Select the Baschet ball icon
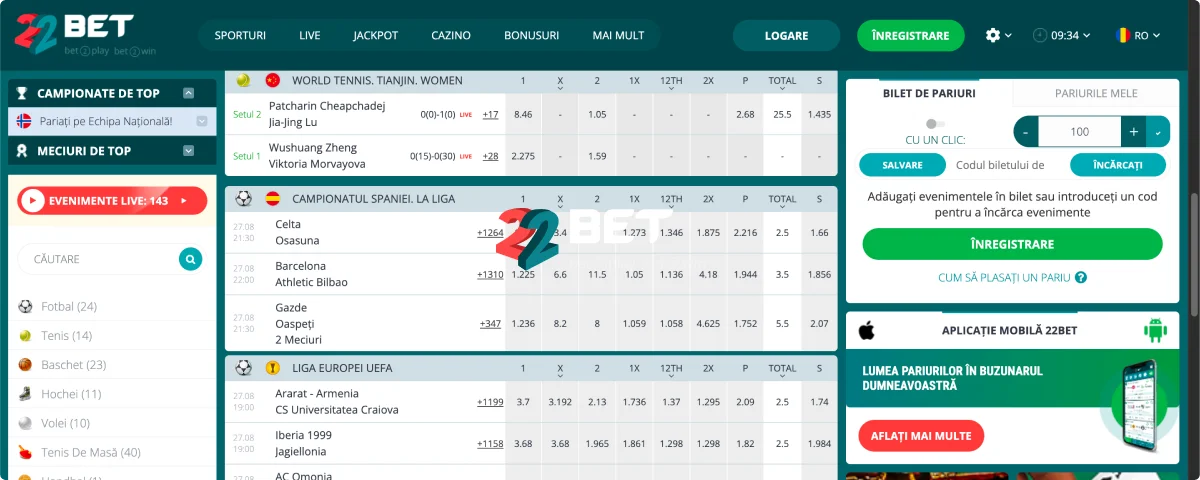The height and width of the screenshot is (480, 1200). click(x=25, y=365)
